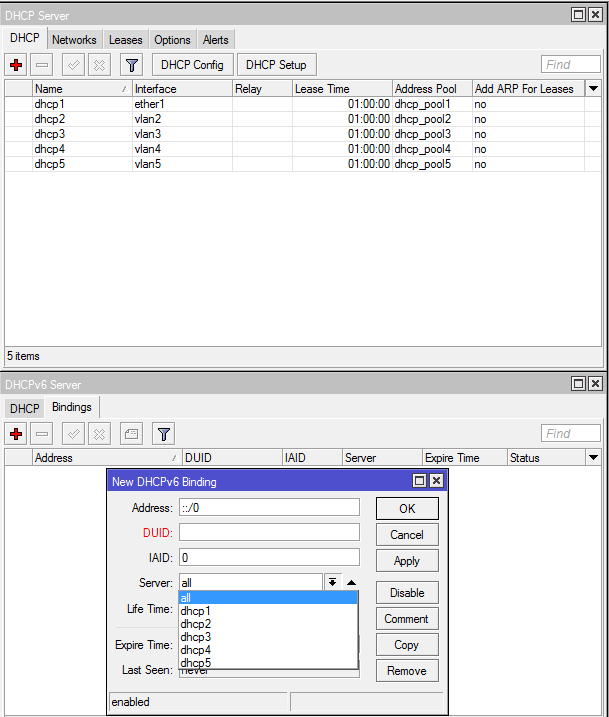Remove binding with minus icon in DHCPv6 Server

[x=42, y=433]
